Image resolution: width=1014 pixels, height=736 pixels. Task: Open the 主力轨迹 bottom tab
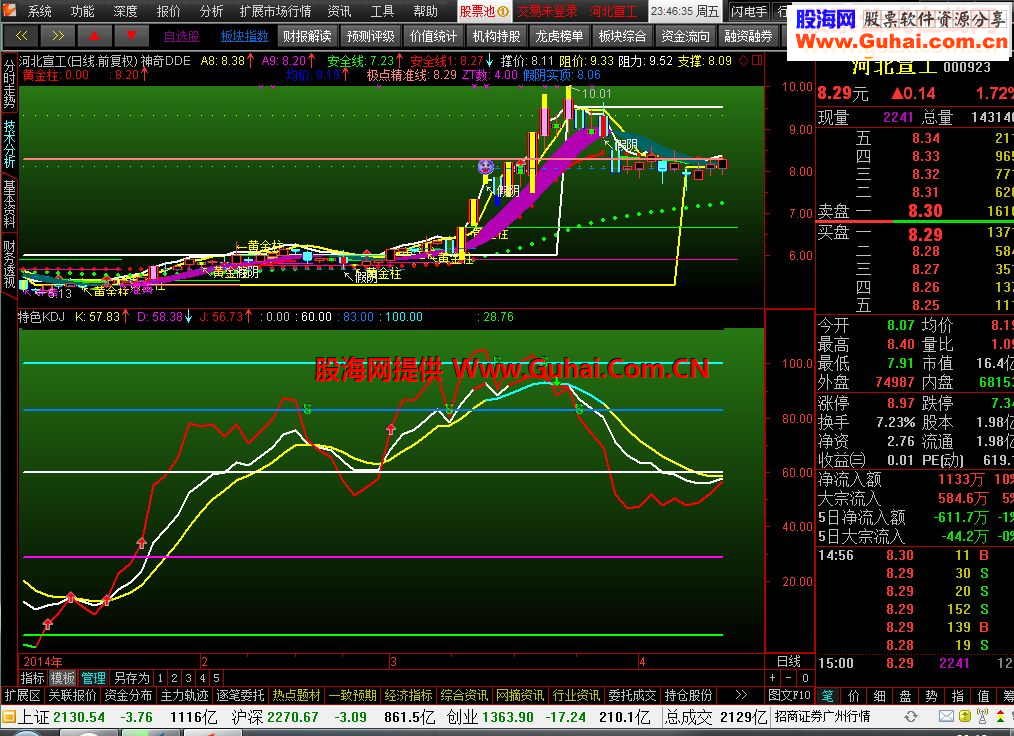tap(184, 695)
